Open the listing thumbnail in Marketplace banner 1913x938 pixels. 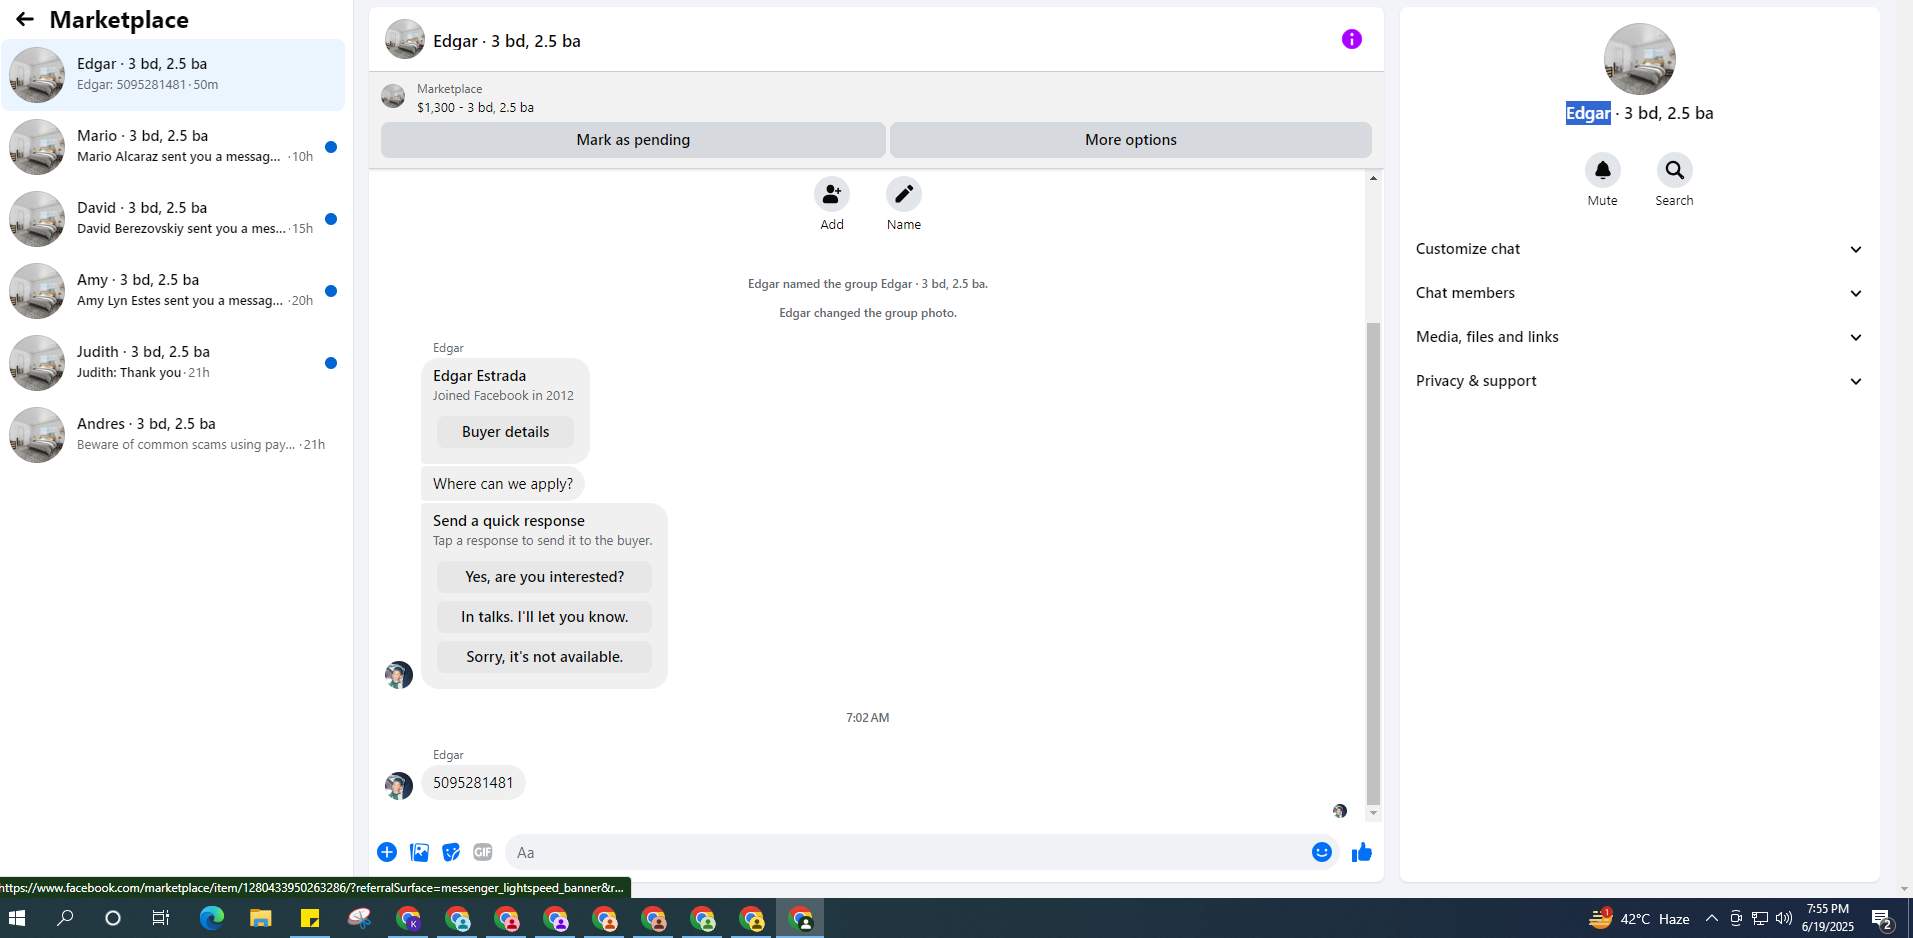pos(393,96)
